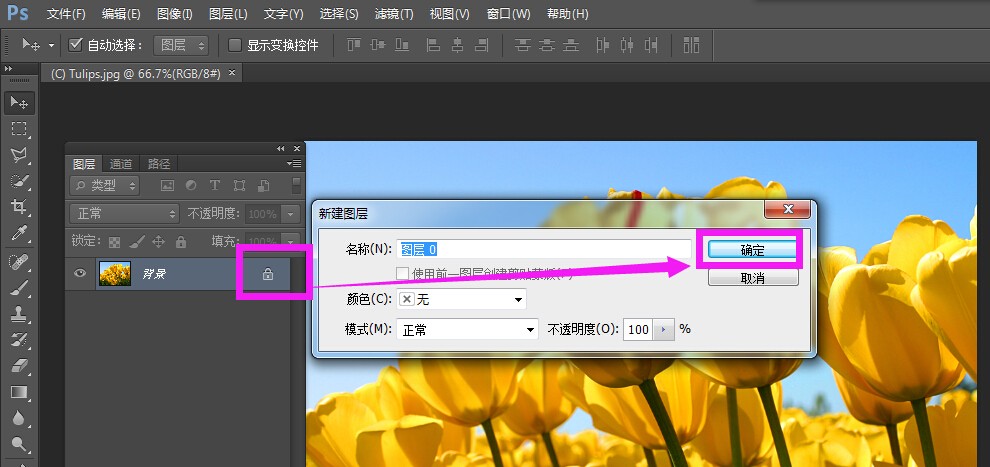Screen dimensions: 990x467
Task: Click the 取消 button
Action: [x=753, y=278]
